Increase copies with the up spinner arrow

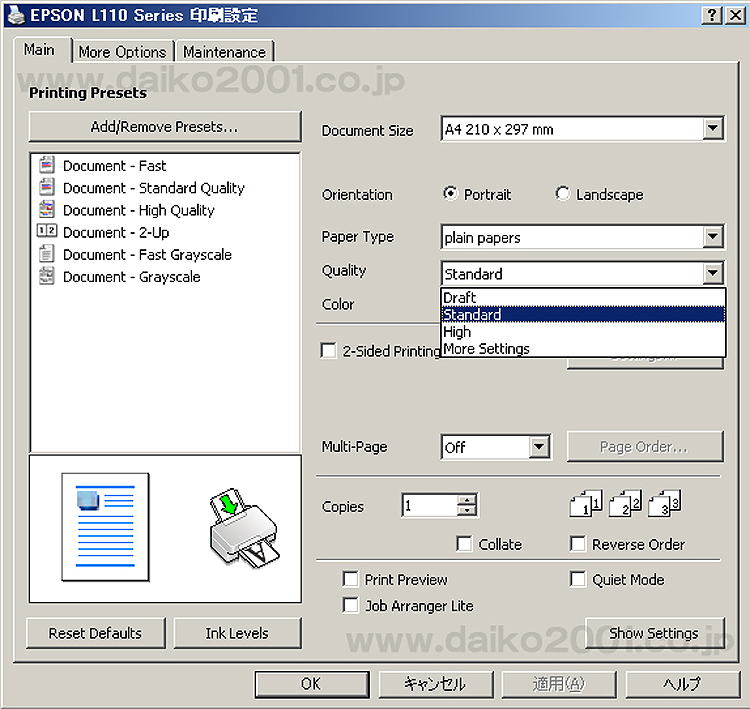pyautogui.click(x=466, y=500)
